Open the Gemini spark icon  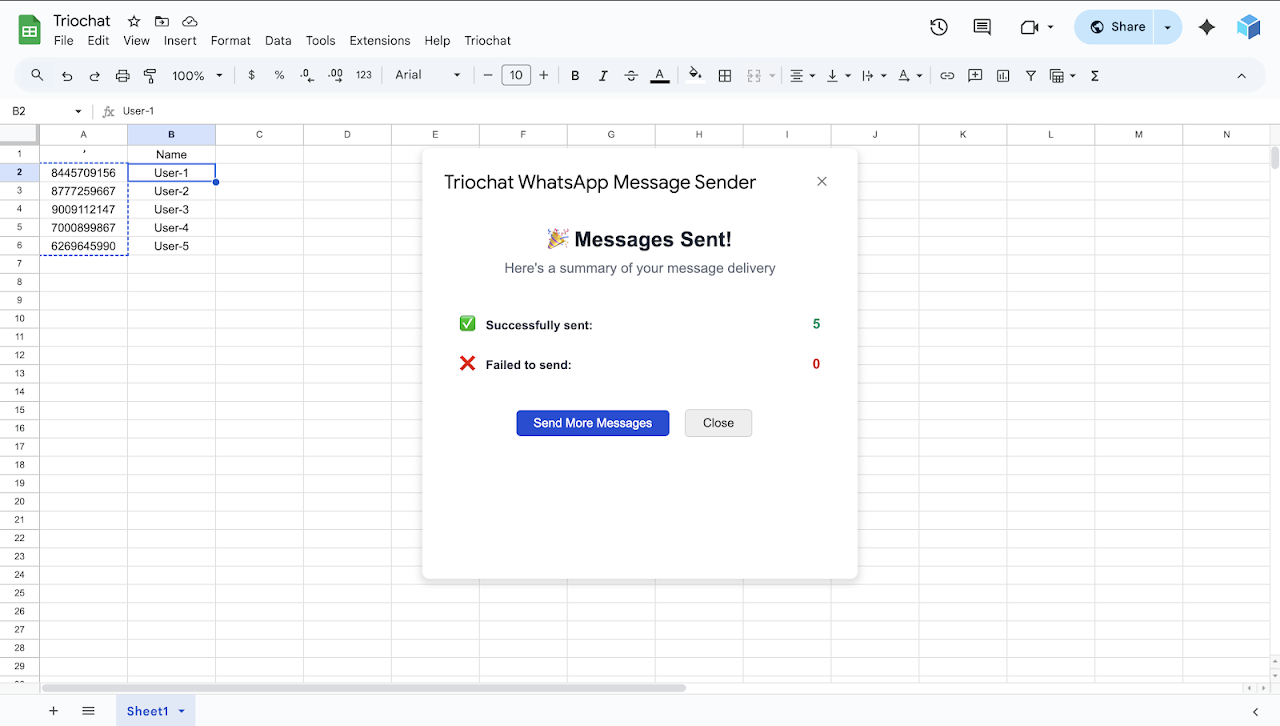click(x=1207, y=27)
